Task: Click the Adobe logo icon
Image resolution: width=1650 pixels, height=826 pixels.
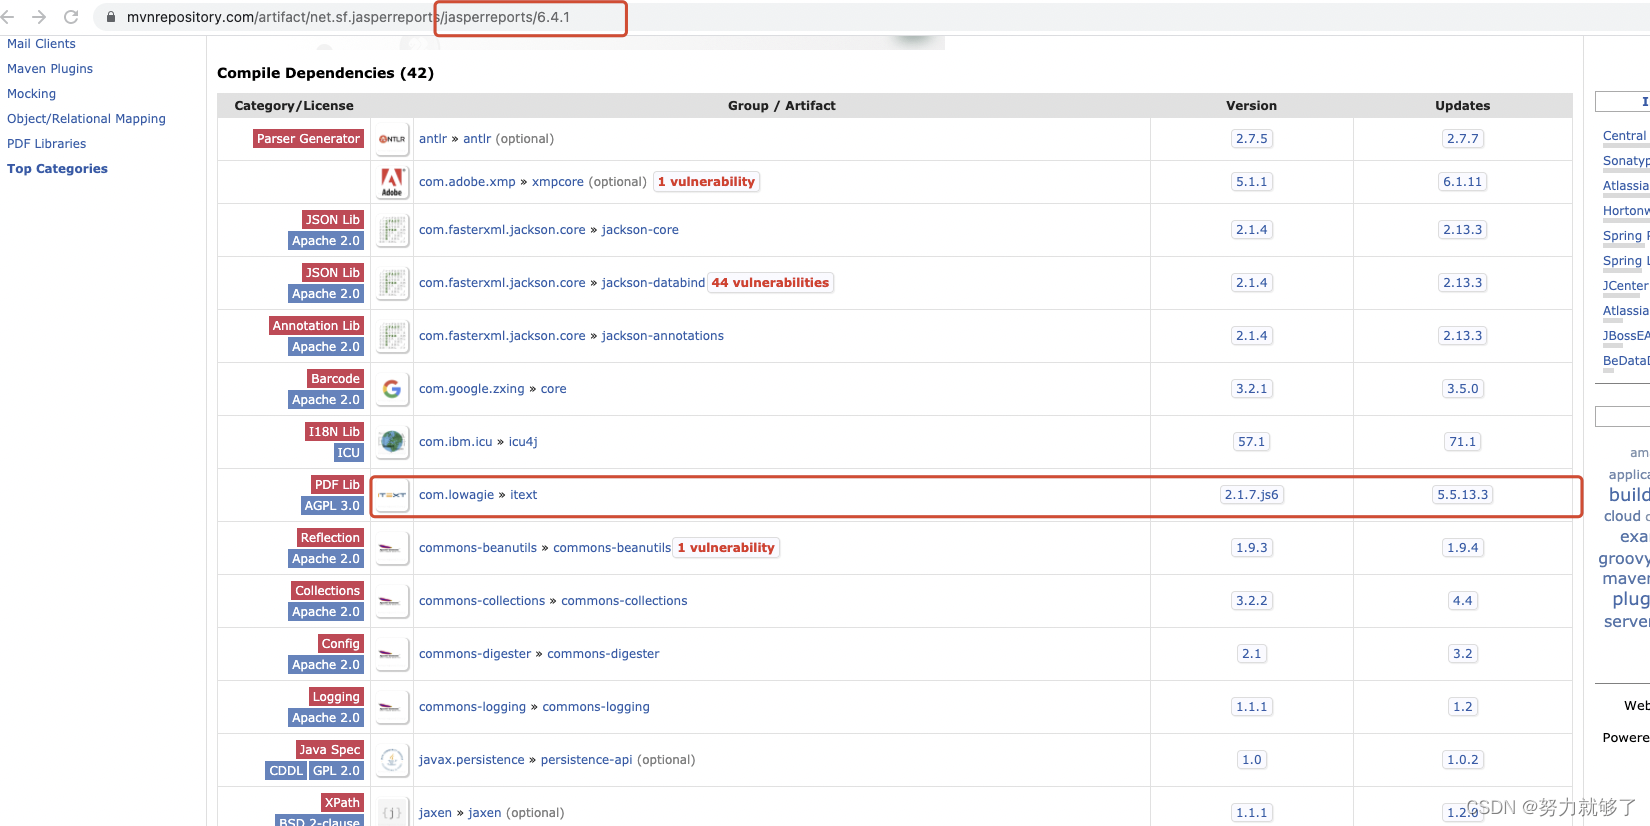Action: click(x=392, y=182)
